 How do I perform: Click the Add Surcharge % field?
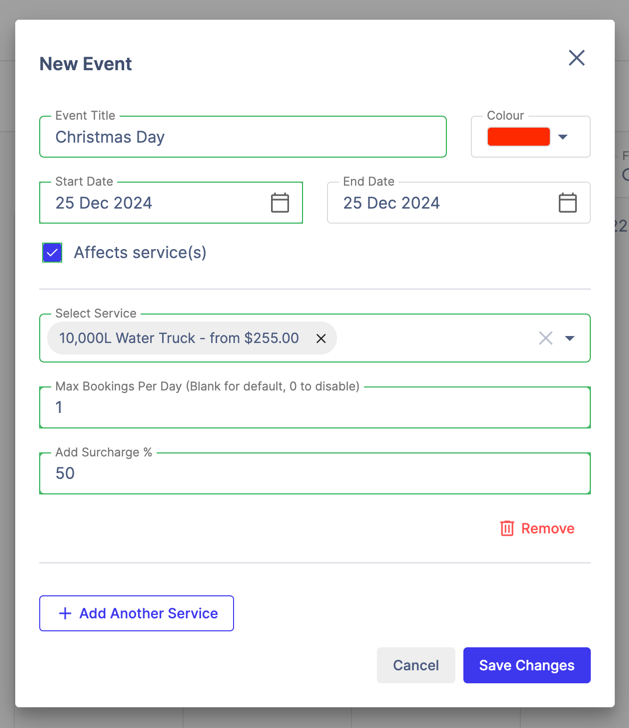coord(314,474)
